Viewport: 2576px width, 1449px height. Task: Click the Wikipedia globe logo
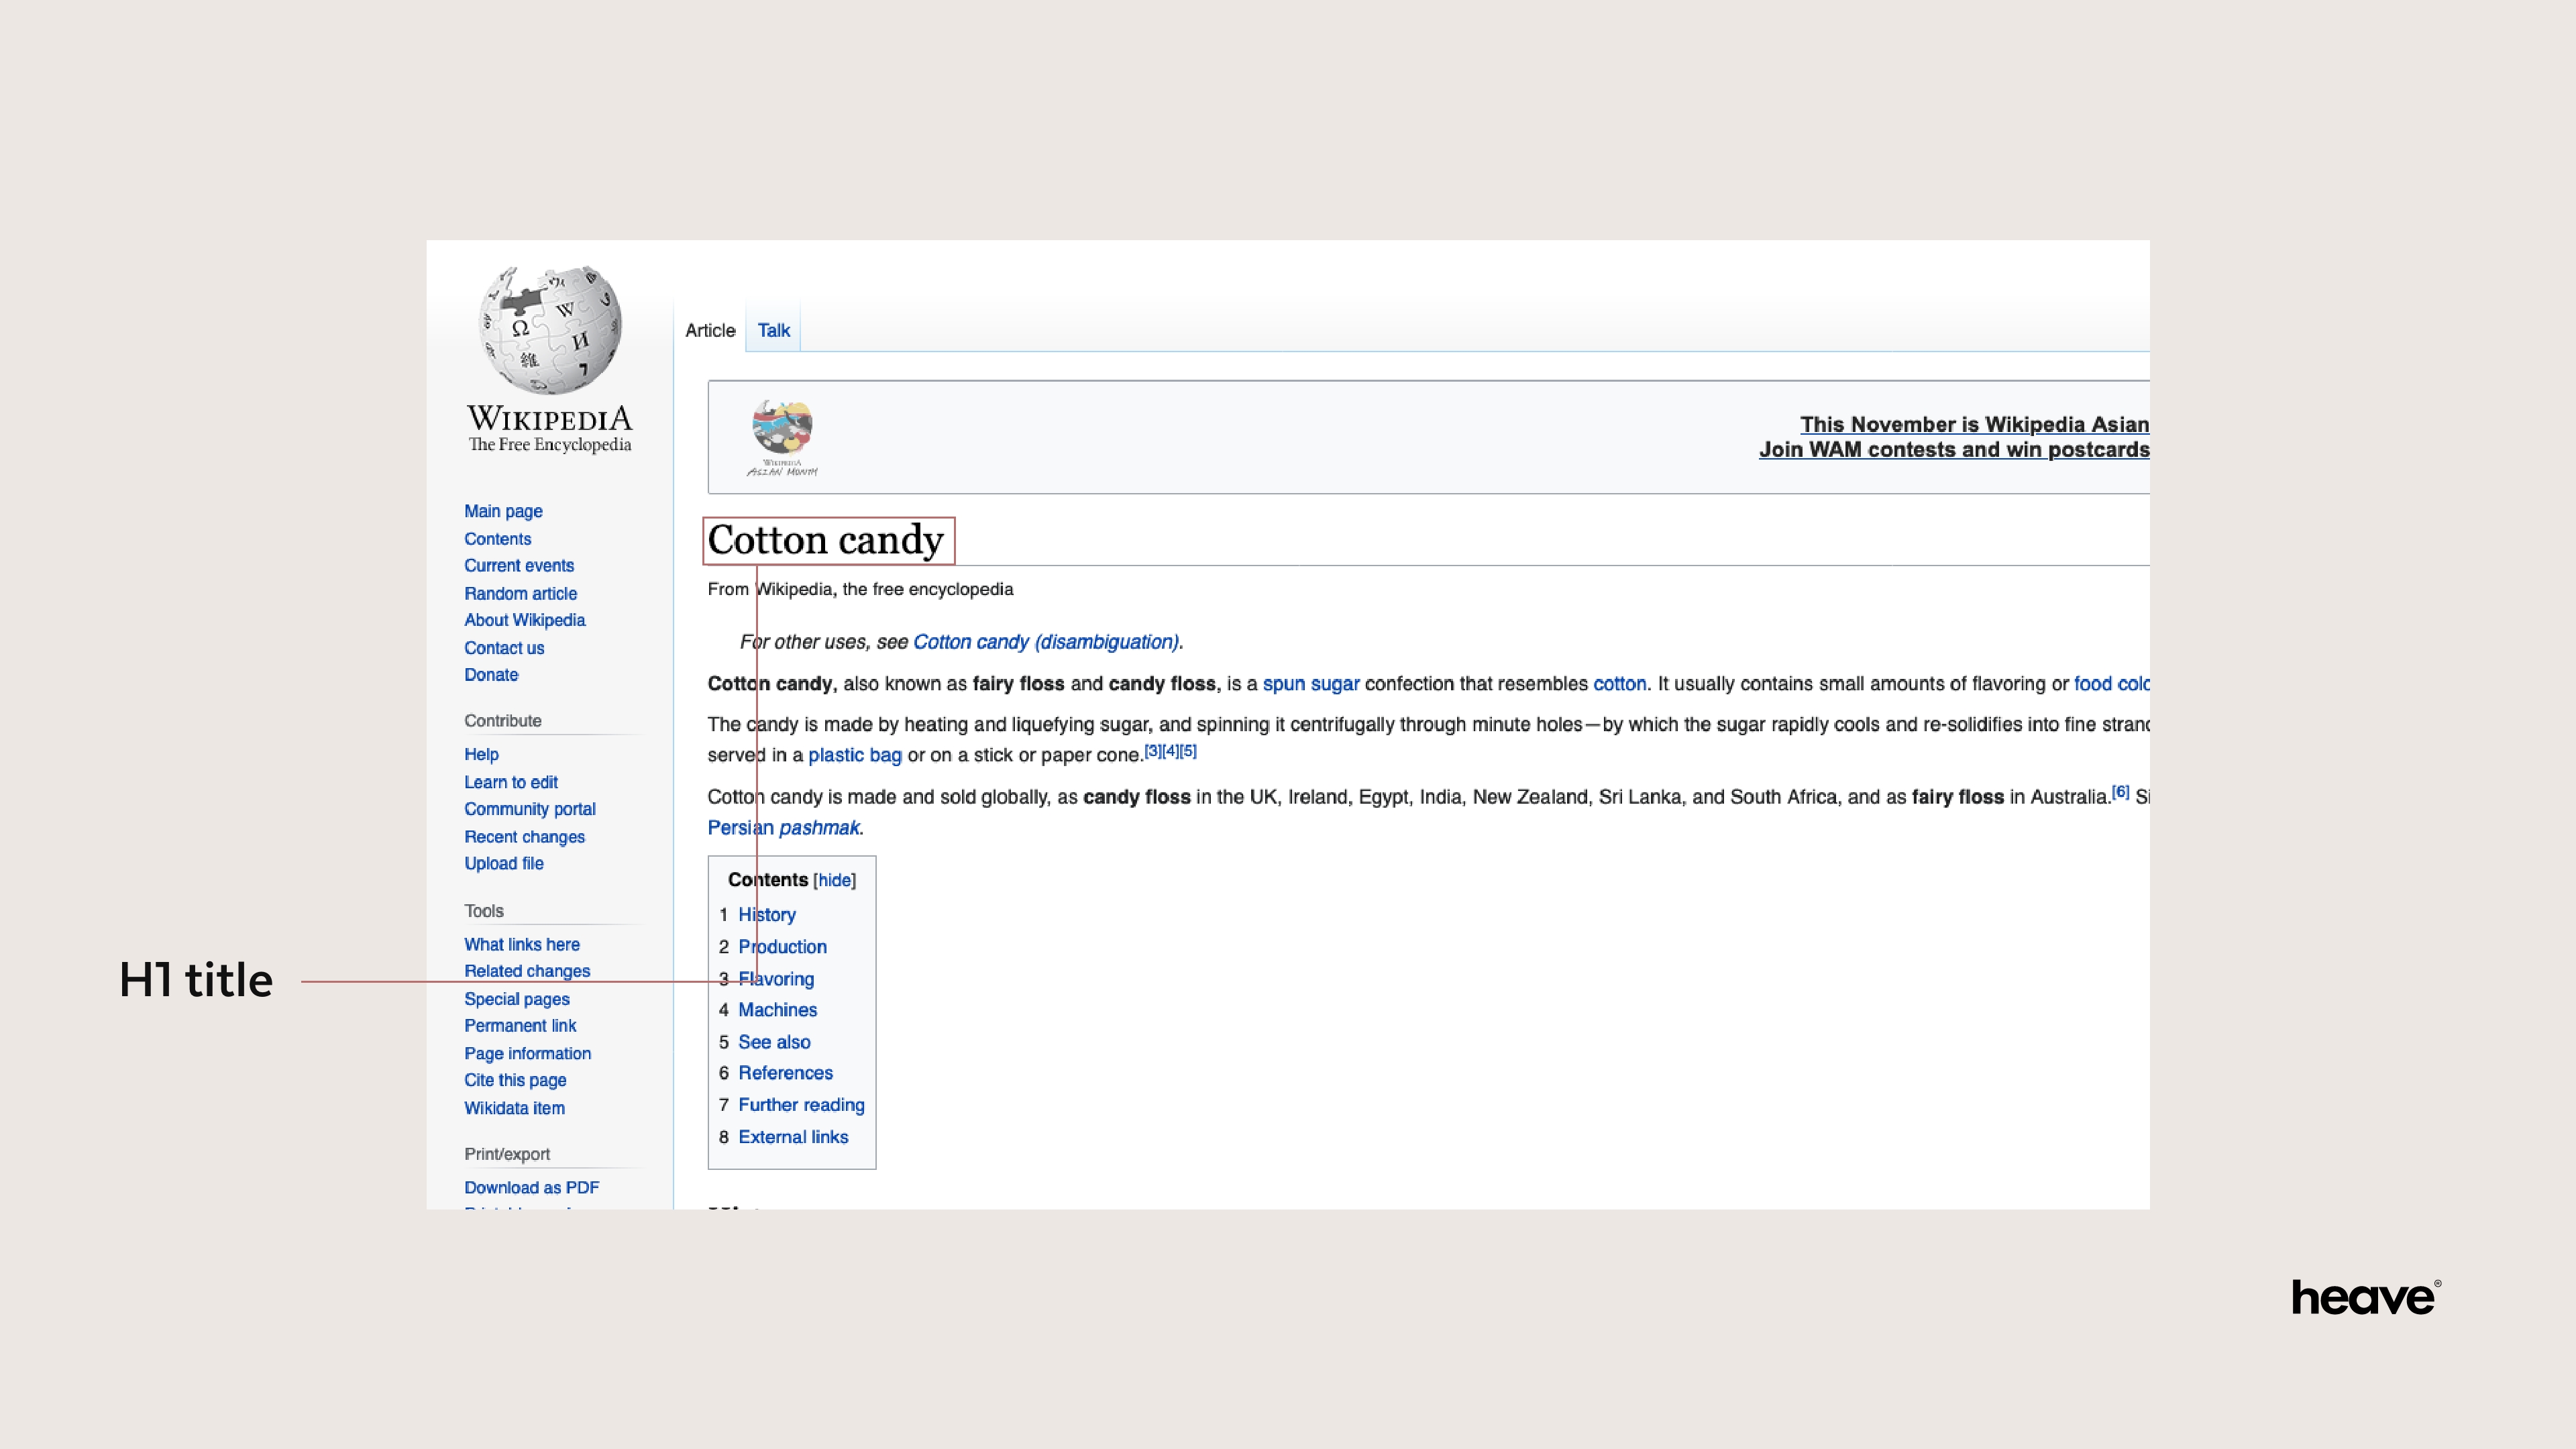(x=550, y=330)
